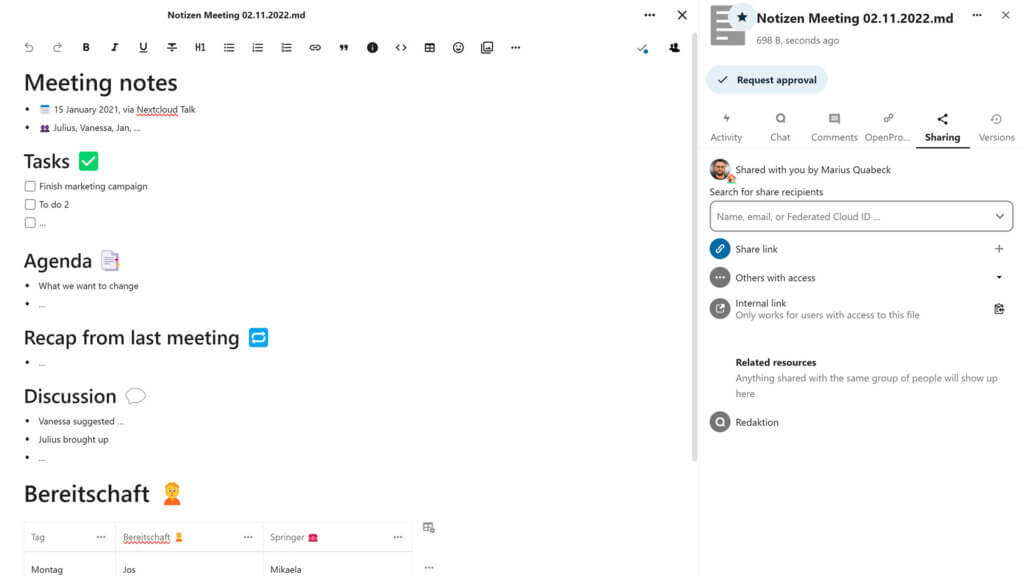Screen dimensions: 1024x576
Task: Insert a blockquote
Action: pyautogui.click(x=344, y=48)
